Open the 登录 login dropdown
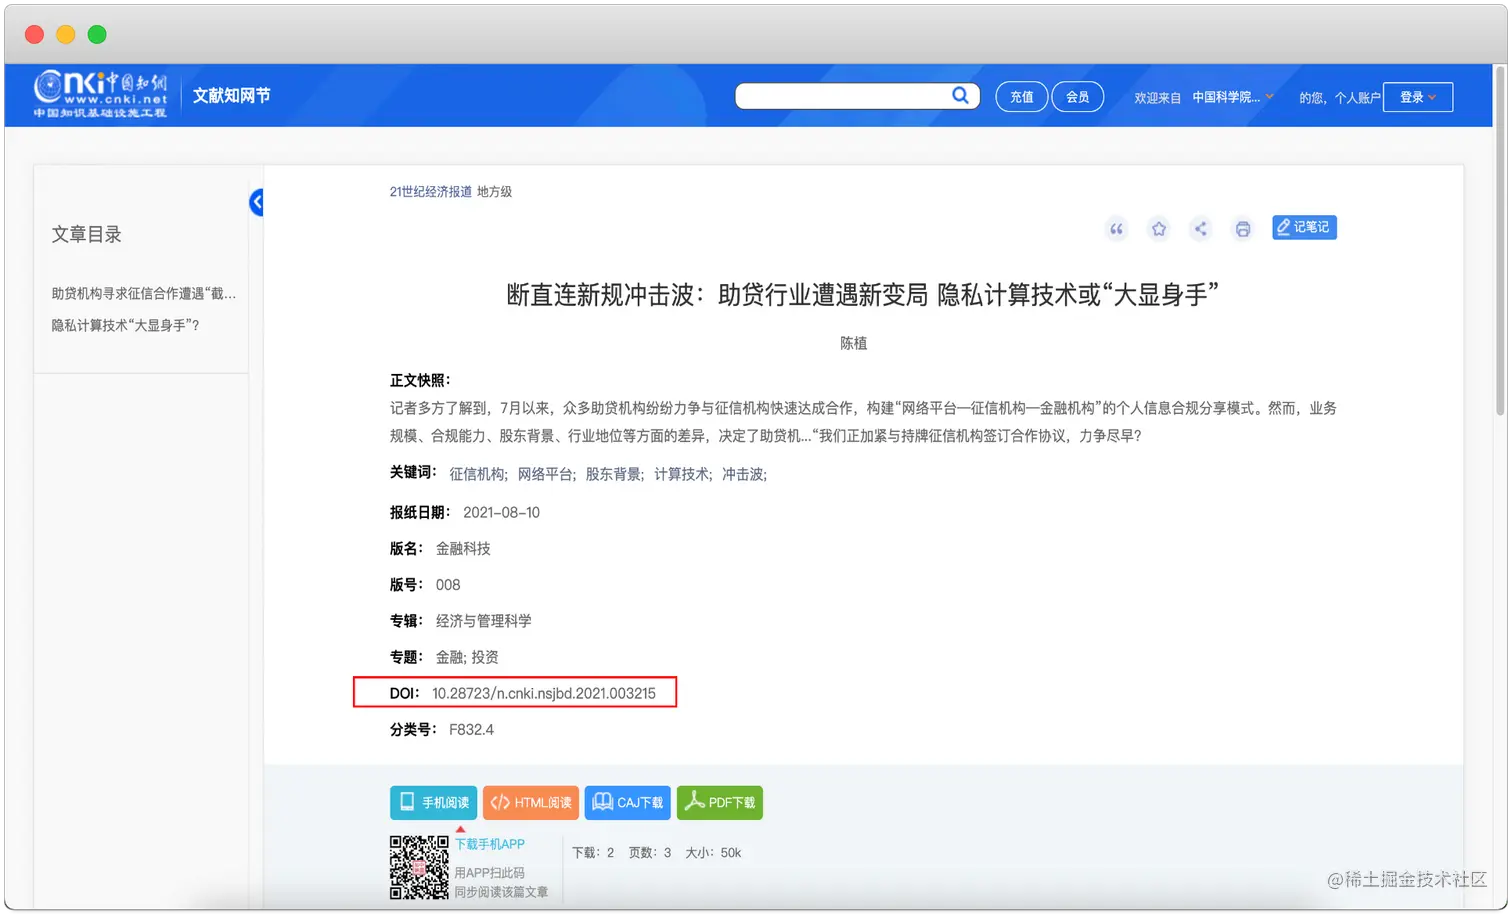The image size is (1512, 914). 1417,96
